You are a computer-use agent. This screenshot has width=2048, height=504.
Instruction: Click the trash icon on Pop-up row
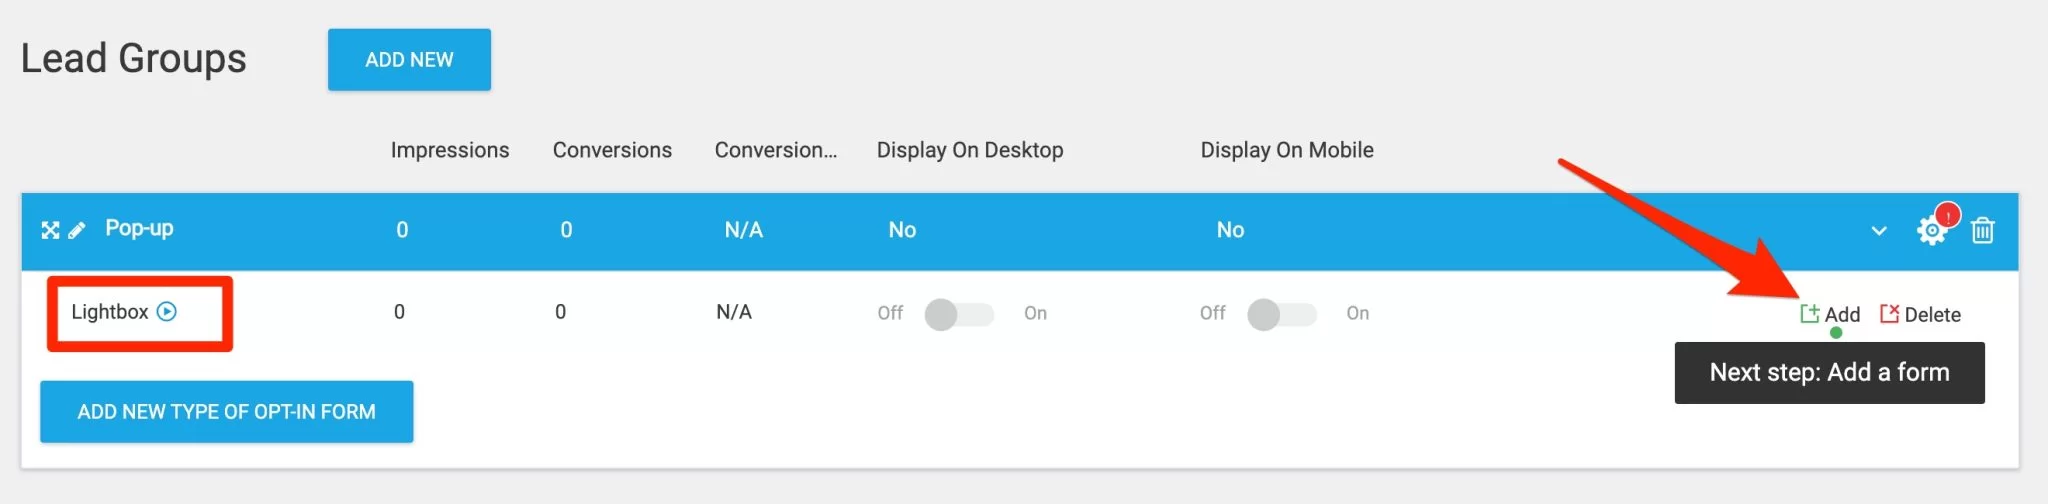1982,231
